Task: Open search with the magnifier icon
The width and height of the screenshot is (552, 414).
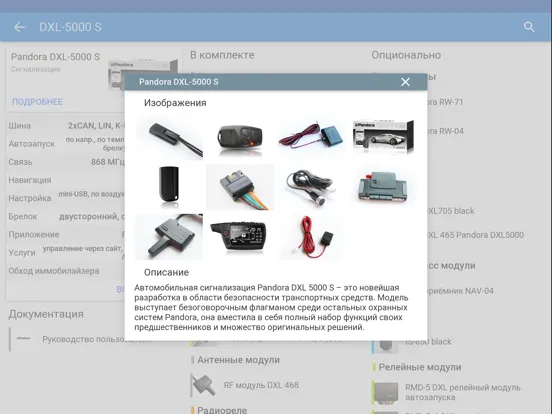Action: [x=529, y=27]
